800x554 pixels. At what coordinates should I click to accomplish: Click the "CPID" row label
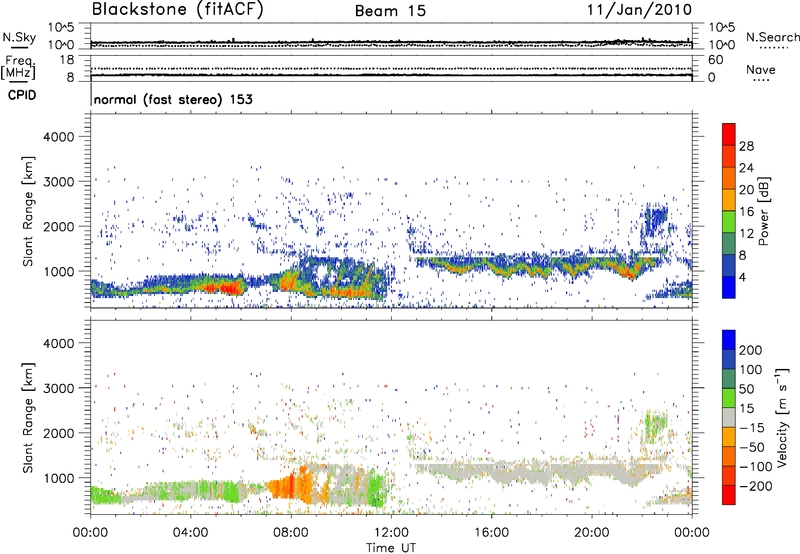(22, 95)
